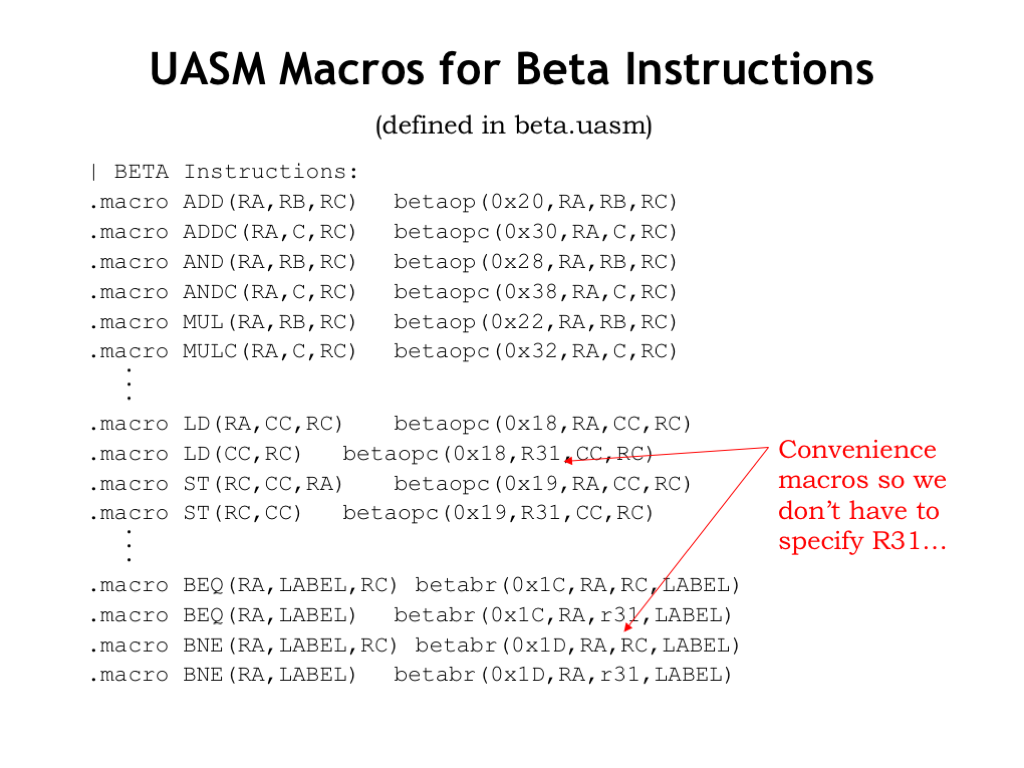
Task: Click the slide title UASM Macros for Beta Instructions
Action: click(511, 69)
